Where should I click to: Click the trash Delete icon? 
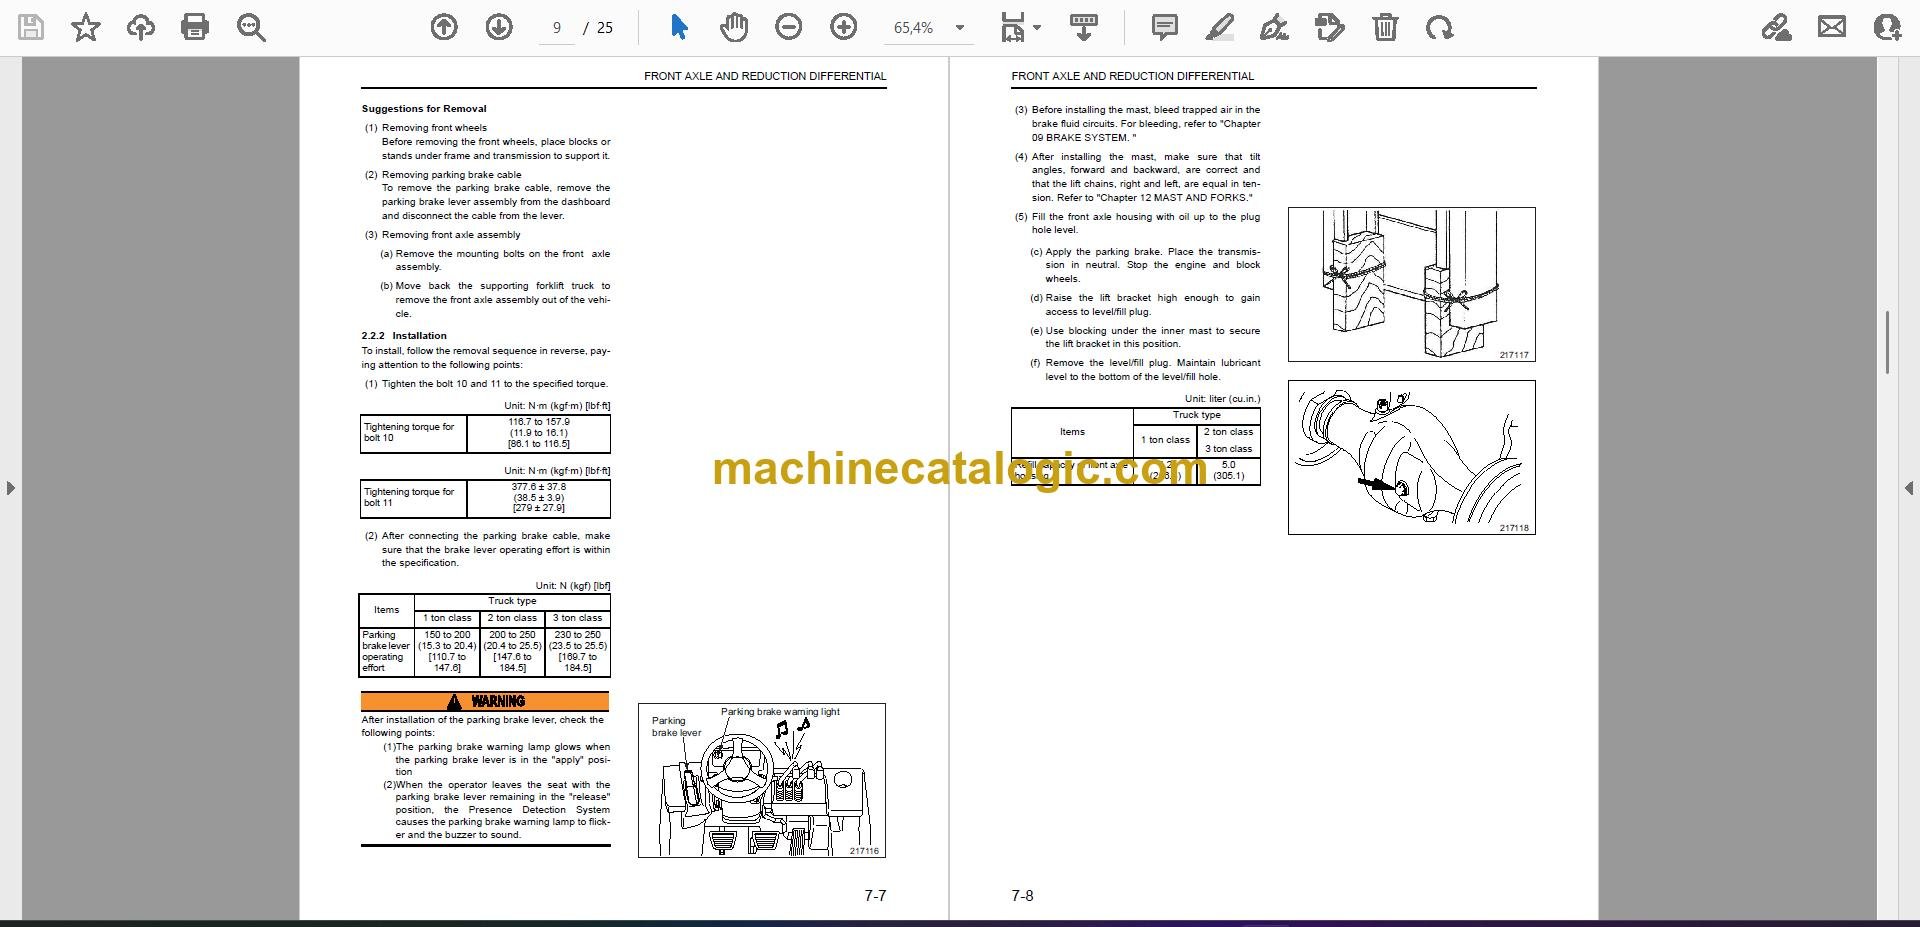(1385, 27)
